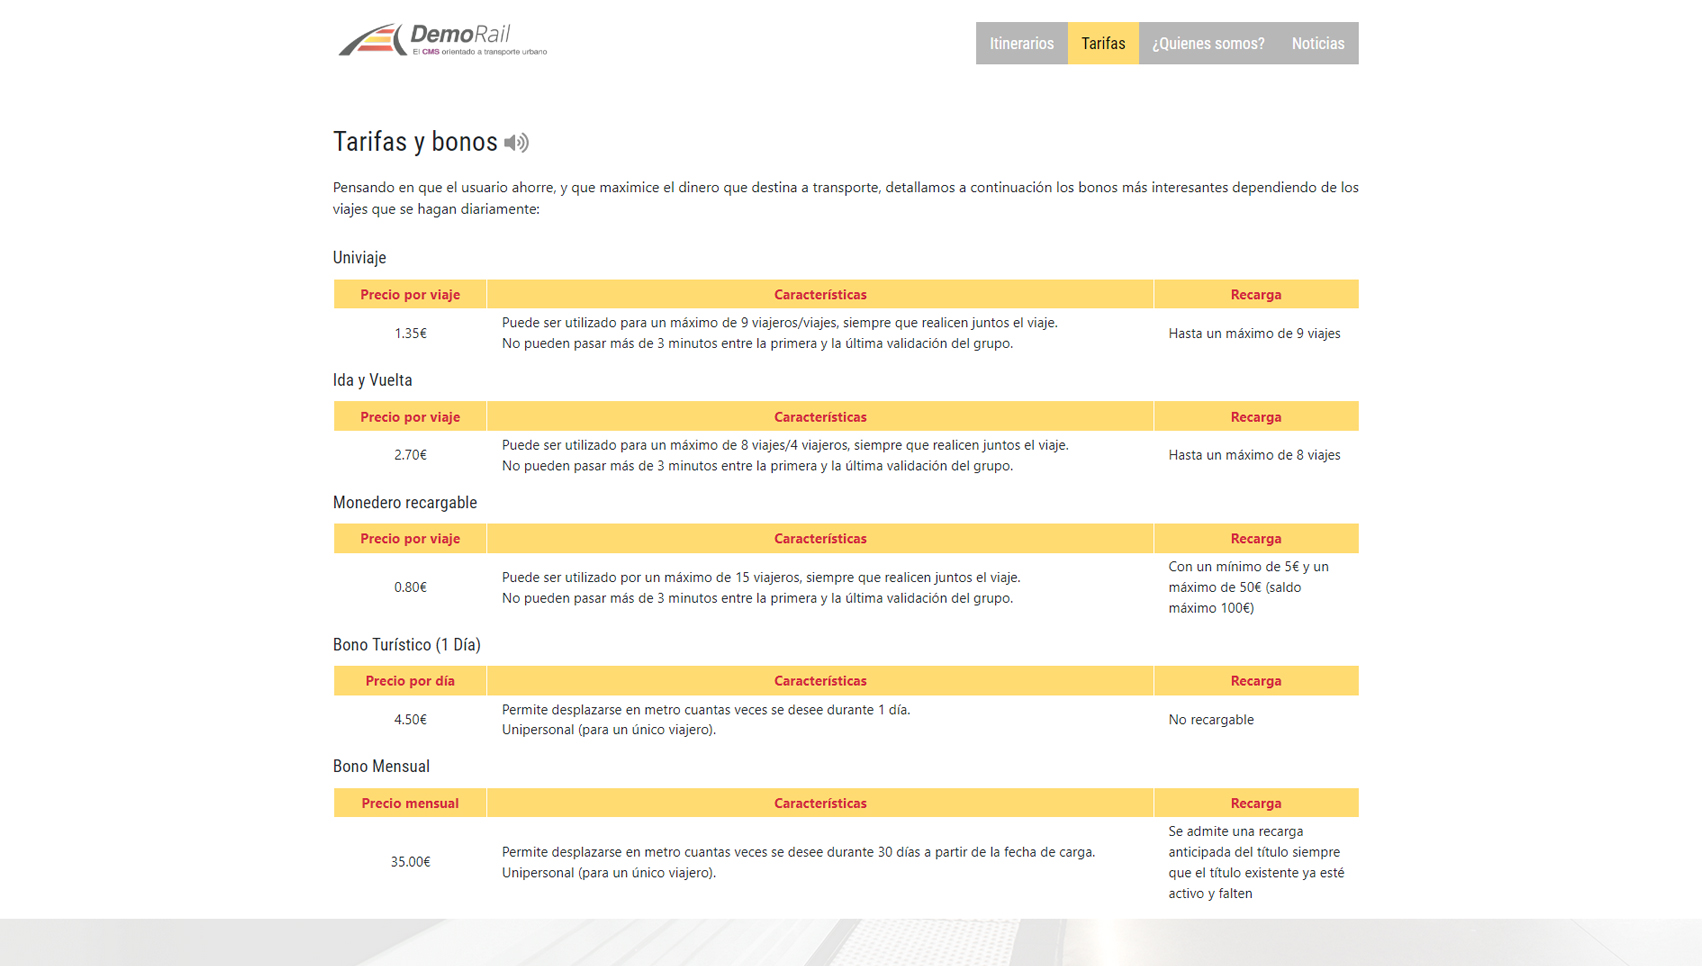Click the Univiaje section heading
The width and height of the screenshot is (1702, 966).
coord(359,258)
